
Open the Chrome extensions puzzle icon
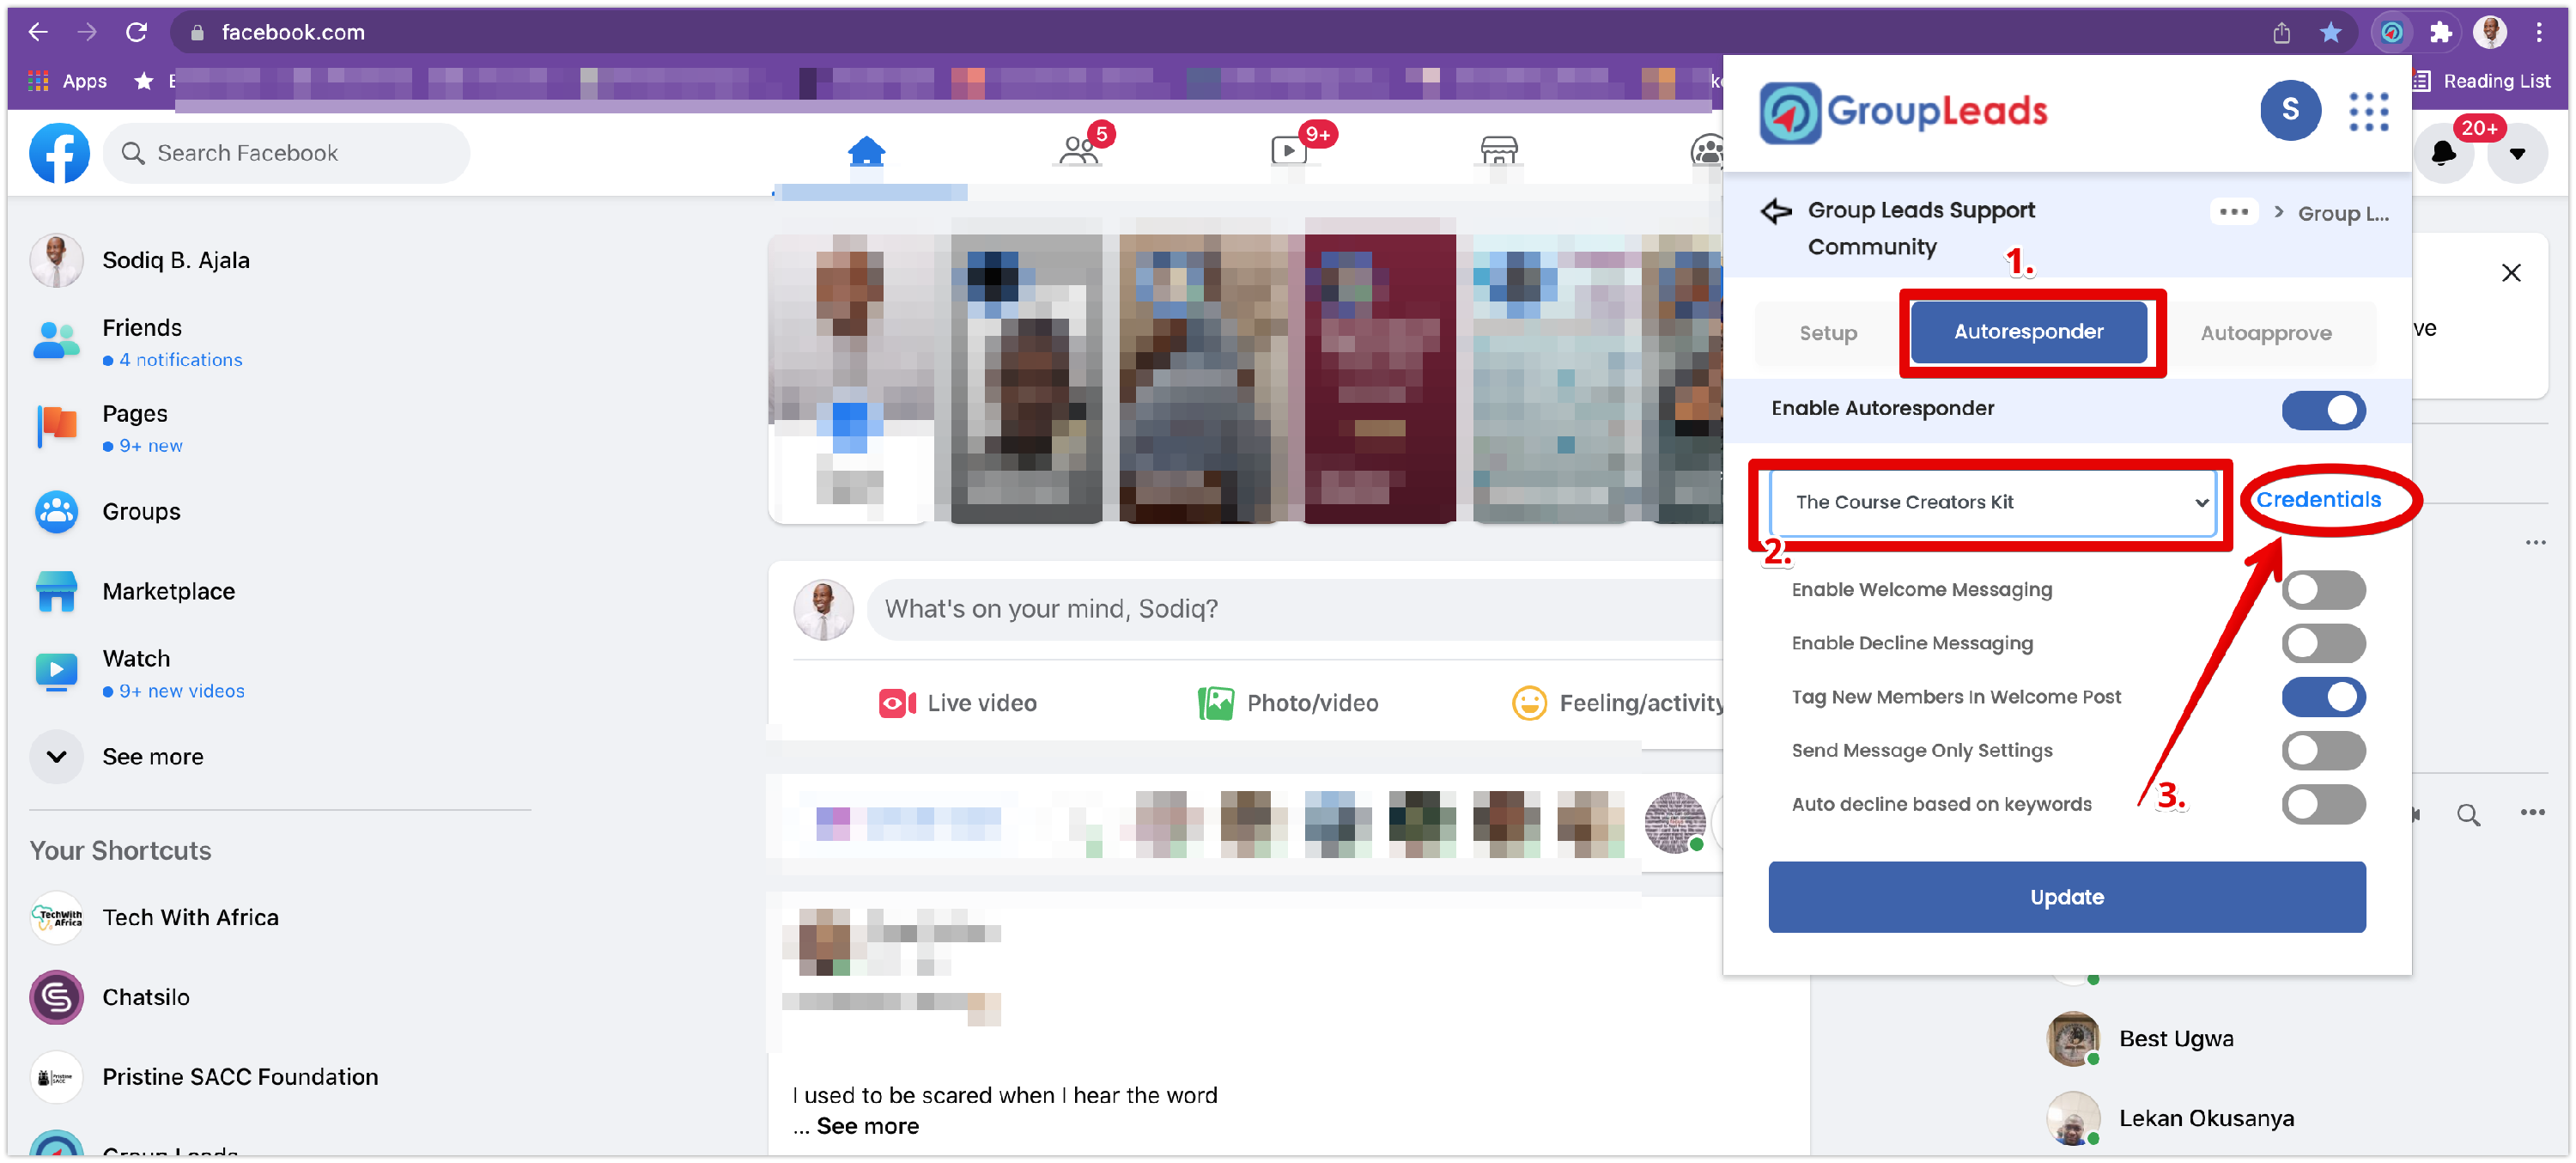(x=2441, y=32)
